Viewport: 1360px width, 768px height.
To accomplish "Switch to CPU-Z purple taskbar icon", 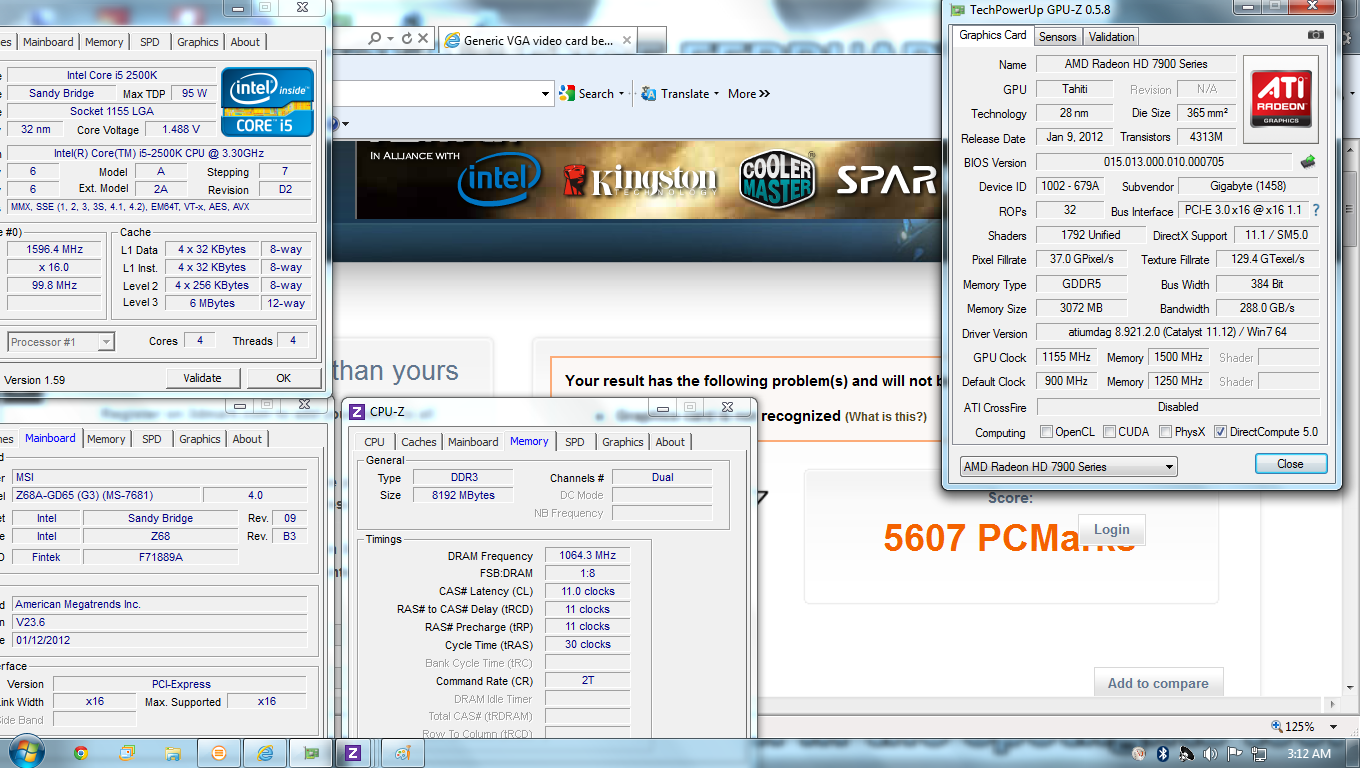I will [352, 753].
